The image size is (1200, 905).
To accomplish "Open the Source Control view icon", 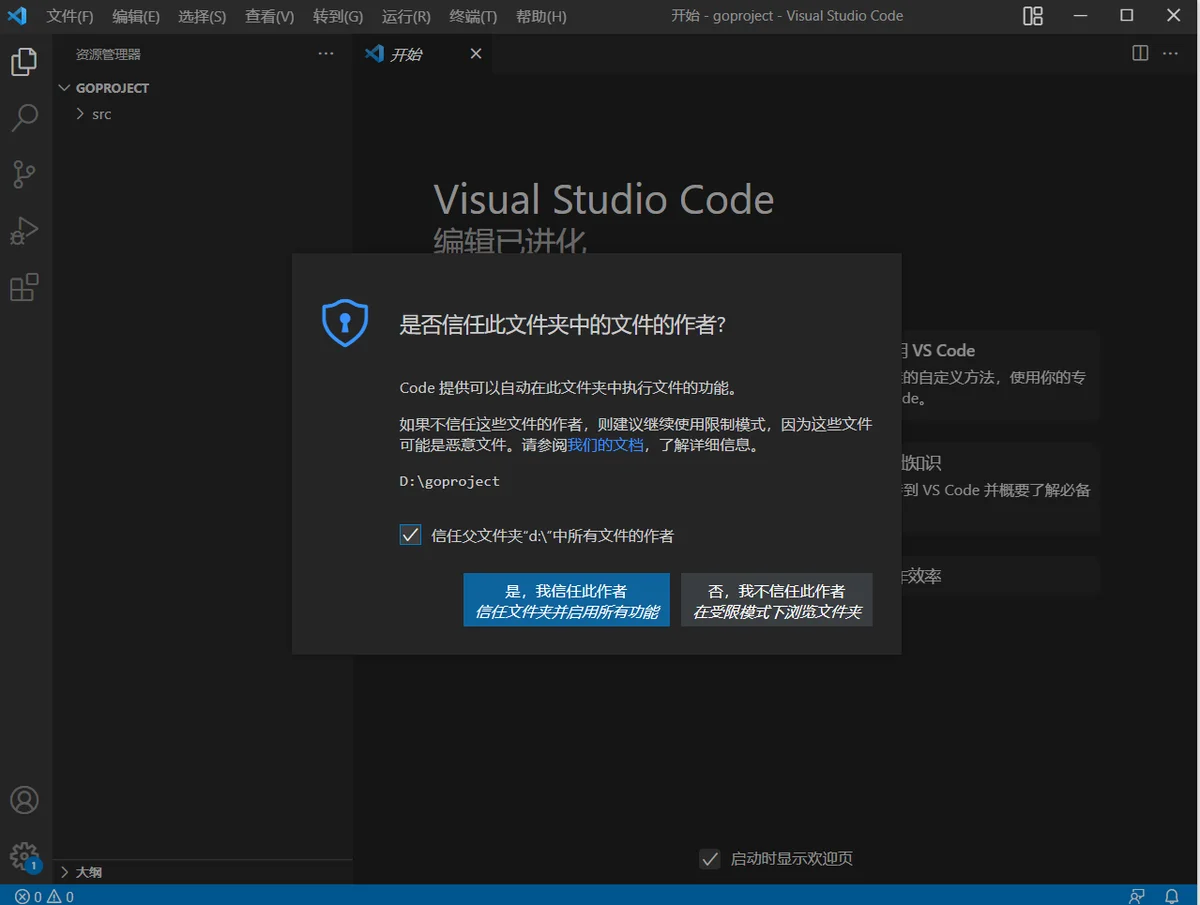I will [24, 174].
